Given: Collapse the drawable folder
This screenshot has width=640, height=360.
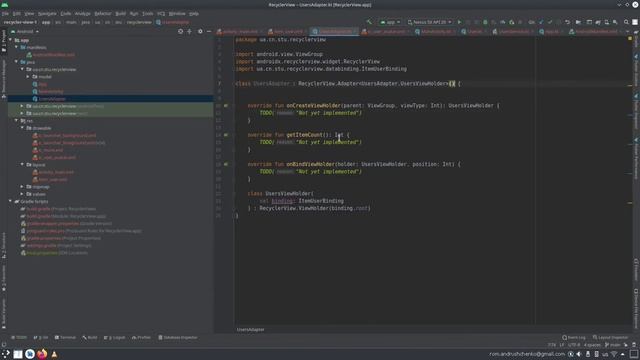Looking at the screenshot, I should [x=22, y=128].
